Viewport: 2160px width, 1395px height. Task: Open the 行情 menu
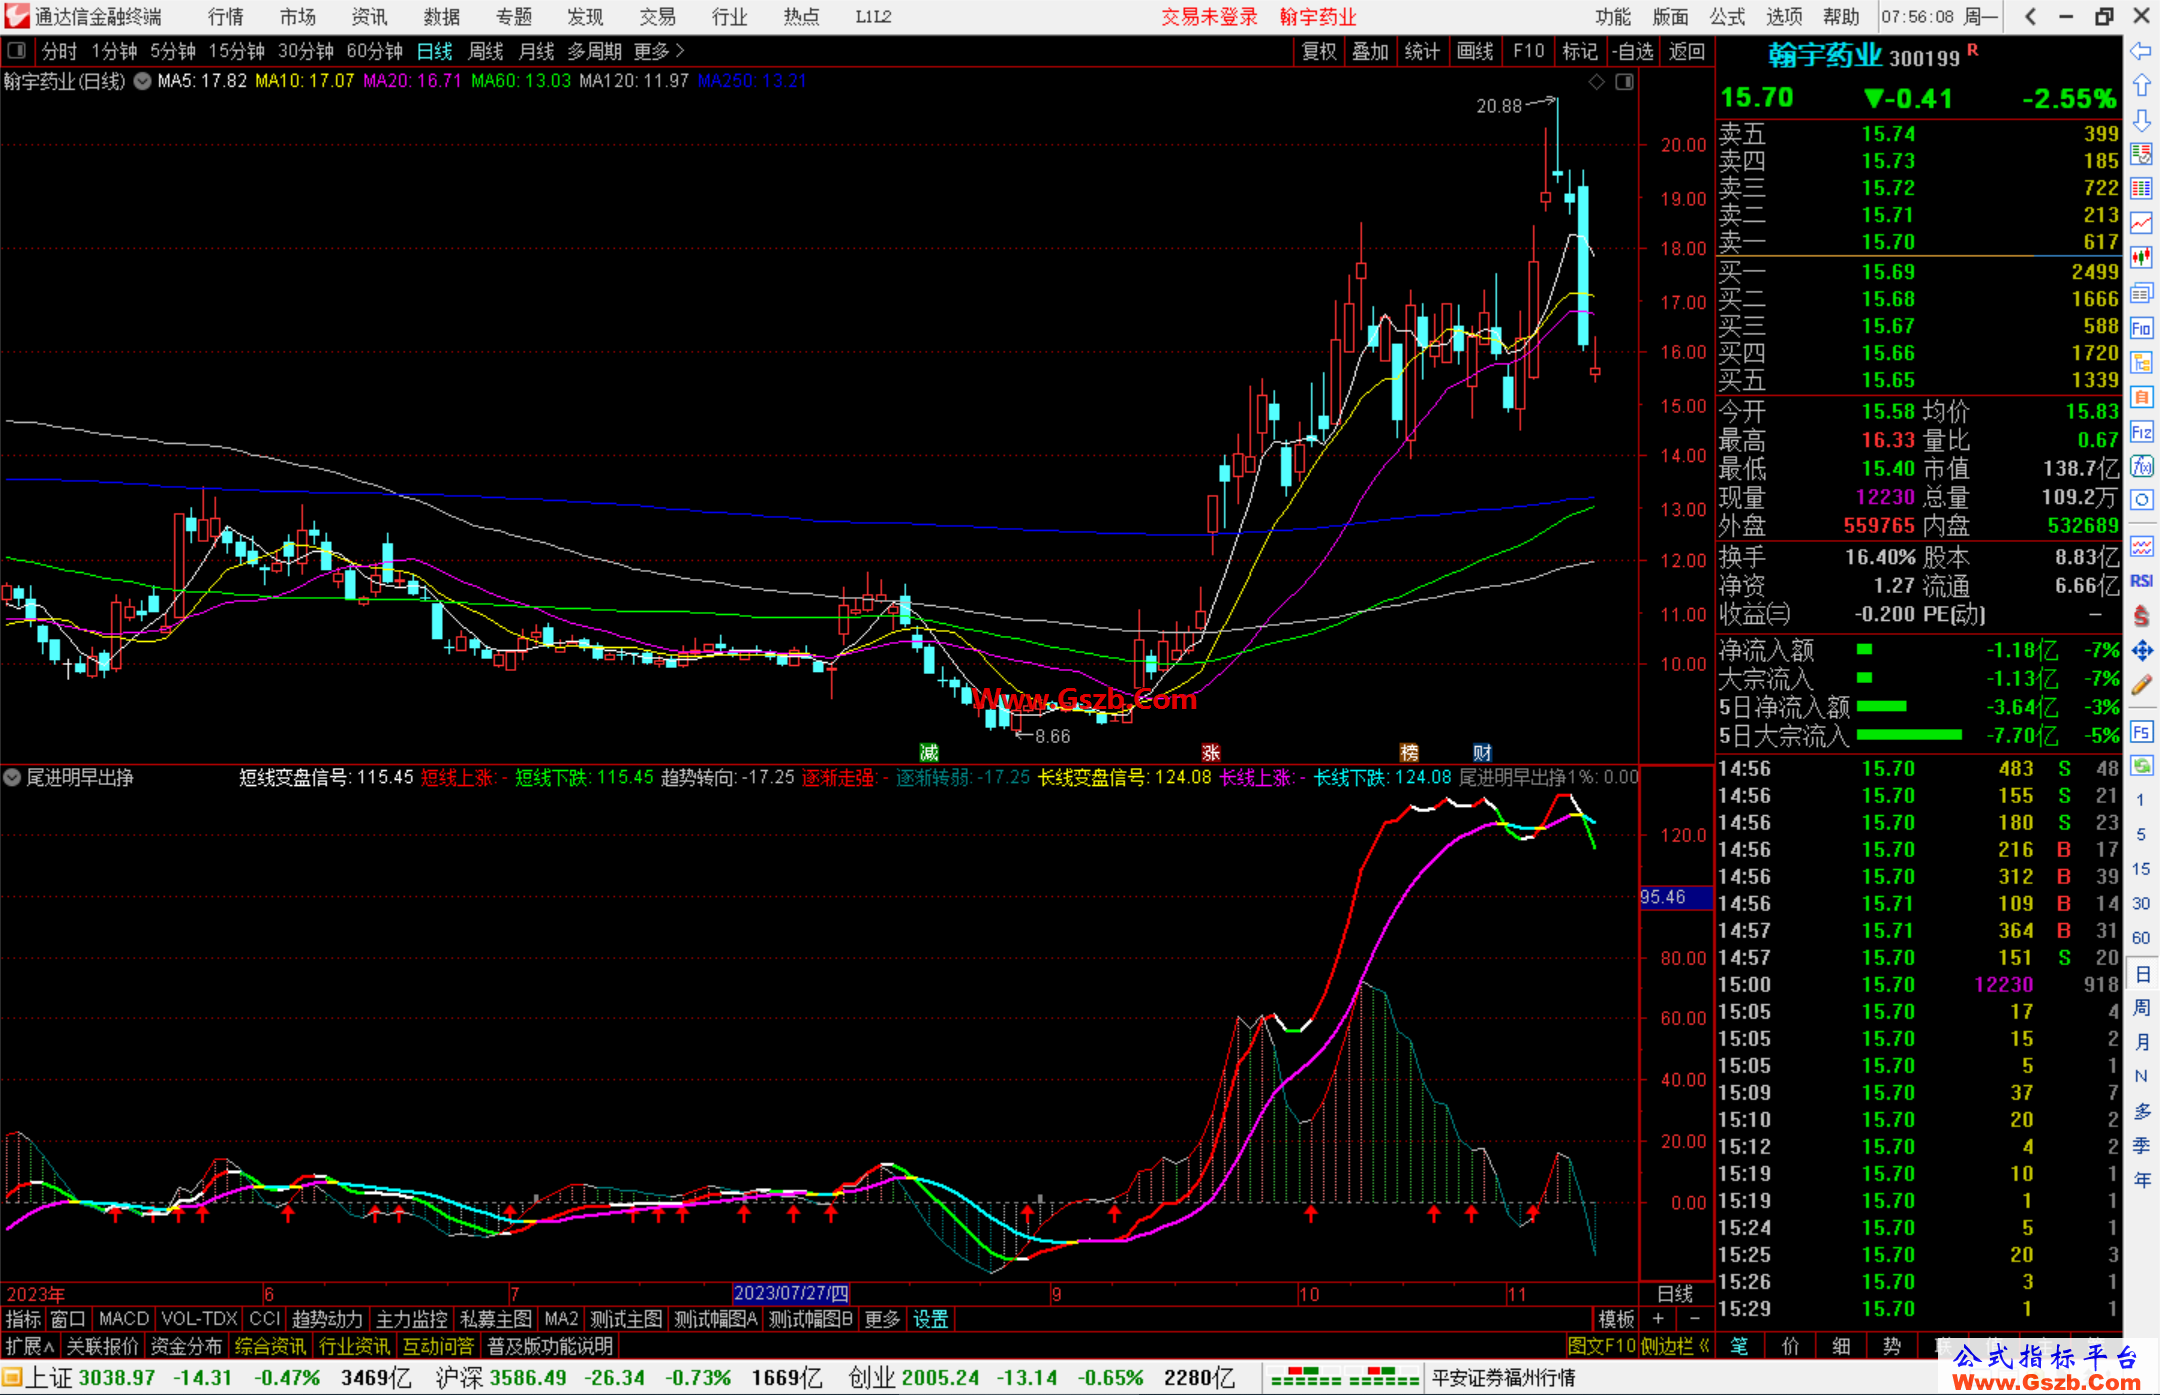[226, 17]
